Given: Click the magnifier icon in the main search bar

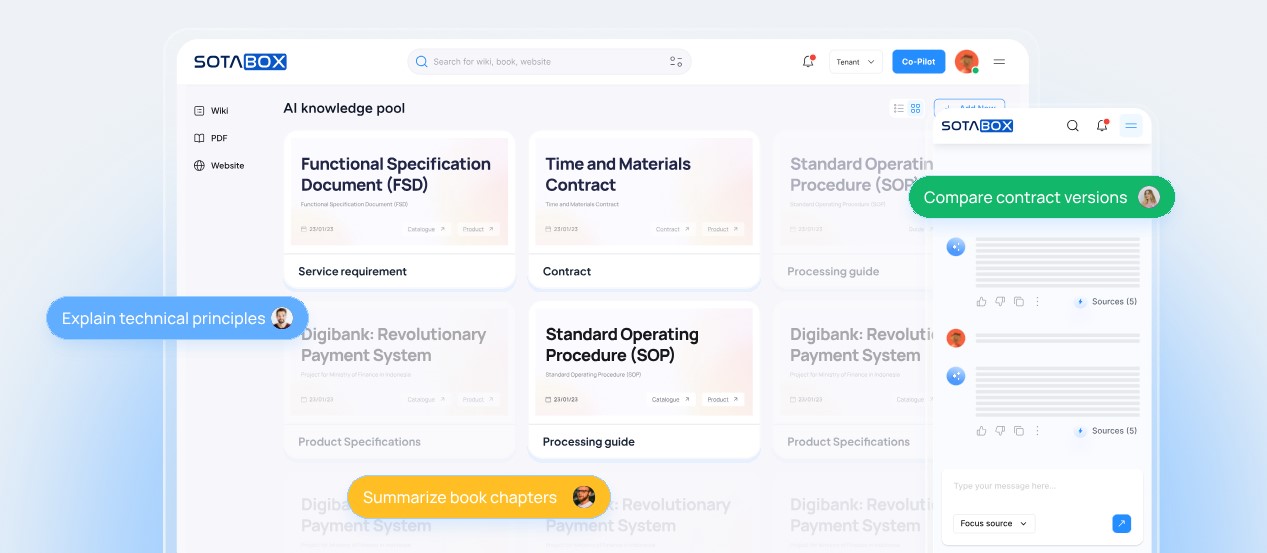Looking at the screenshot, I should pos(422,62).
